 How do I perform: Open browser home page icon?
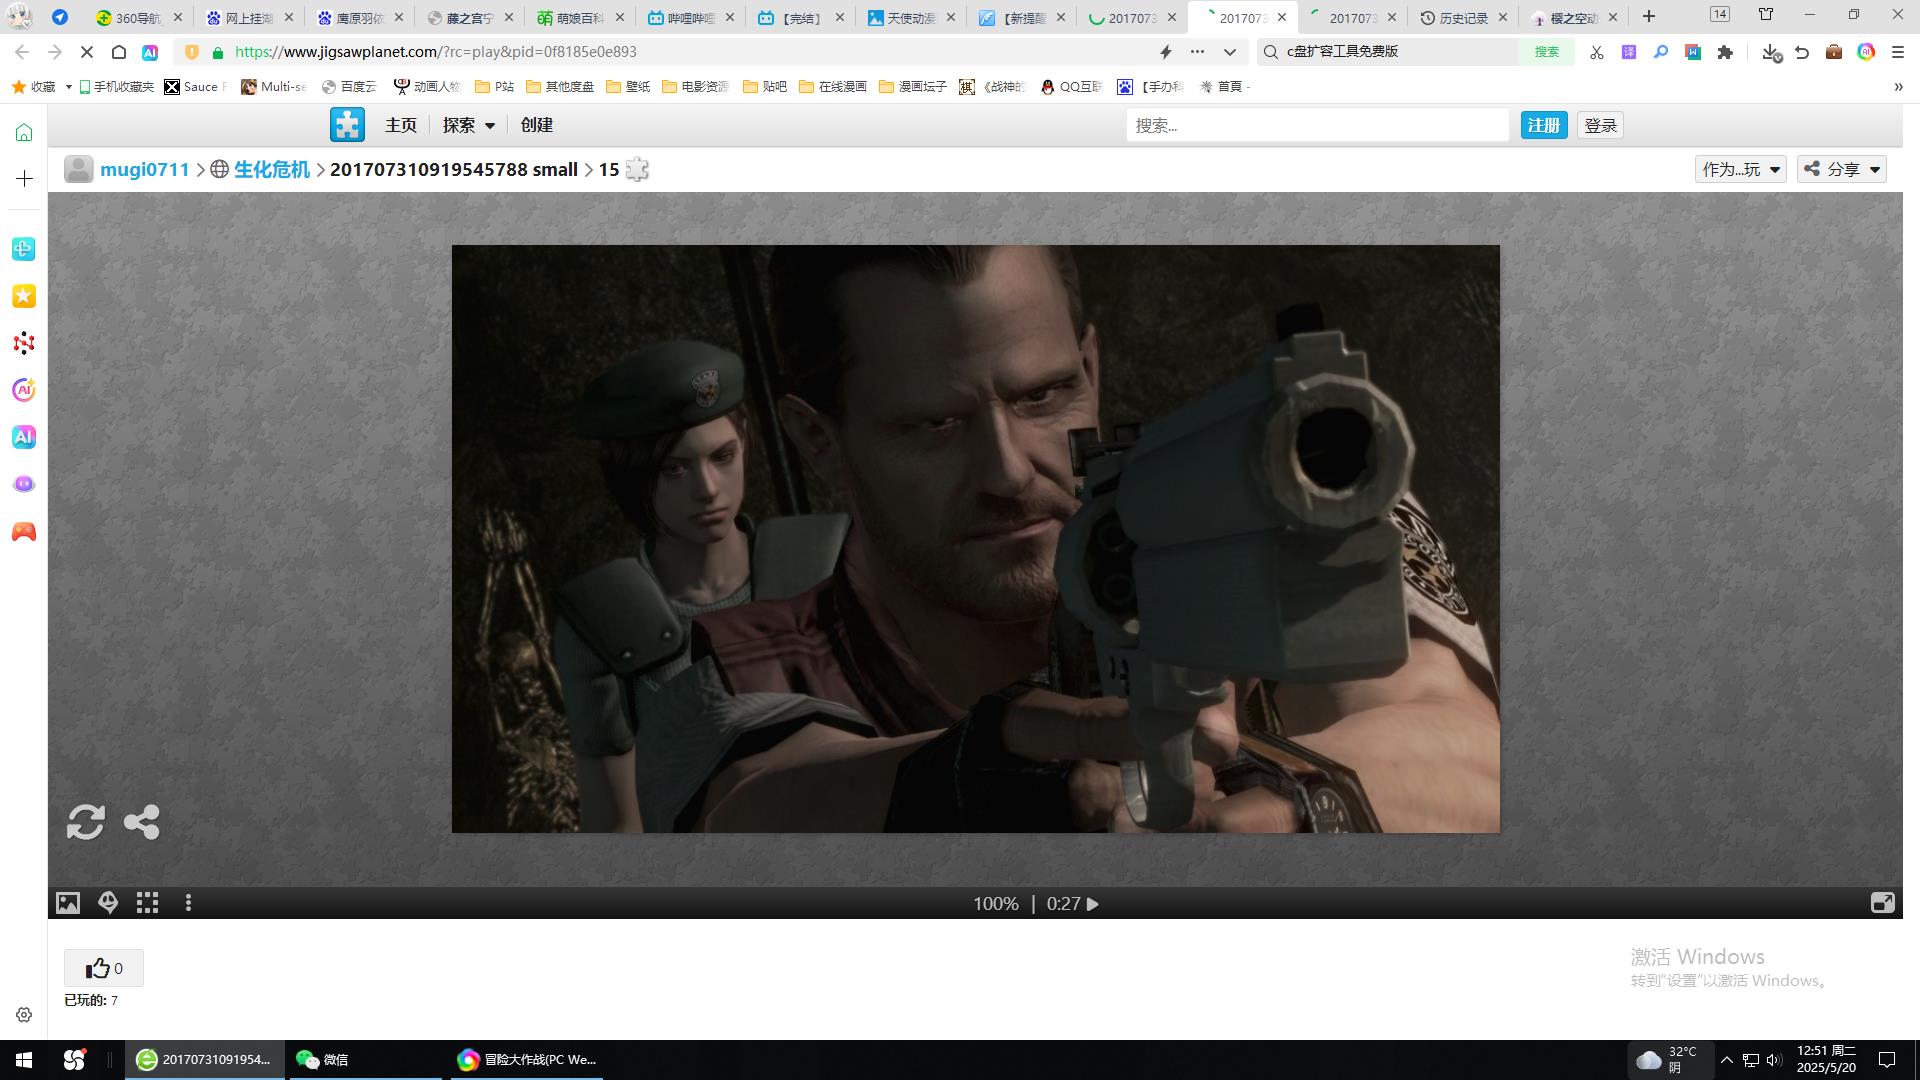[x=119, y=52]
